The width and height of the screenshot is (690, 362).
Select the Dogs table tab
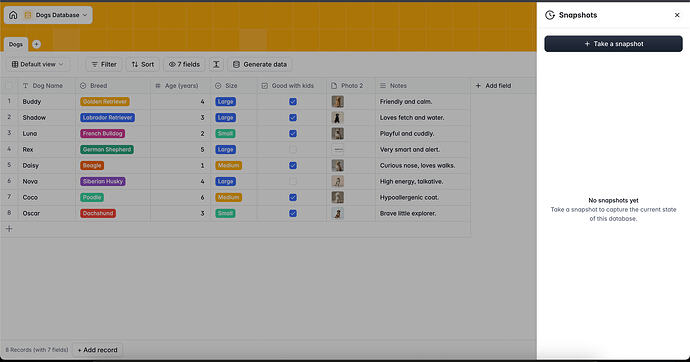pyautogui.click(x=15, y=44)
